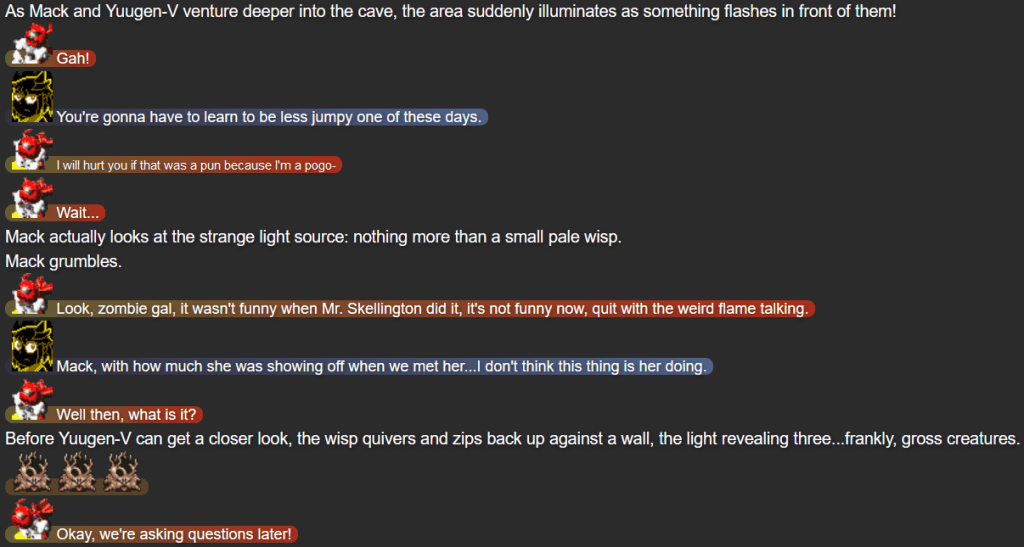Select the first gross creature sprite

click(30, 470)
